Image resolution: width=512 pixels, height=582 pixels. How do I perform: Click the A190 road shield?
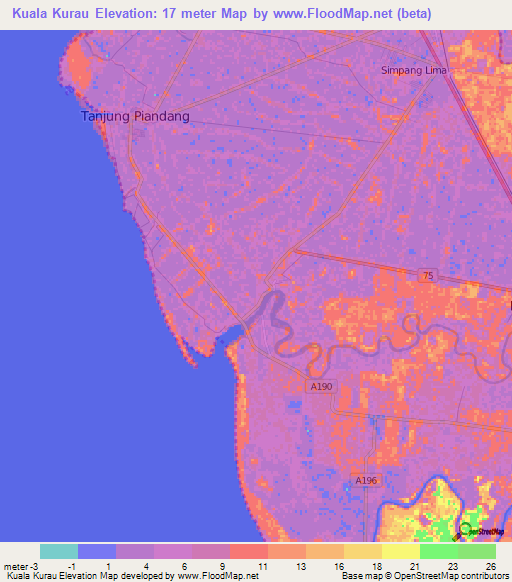pos(321,387)
